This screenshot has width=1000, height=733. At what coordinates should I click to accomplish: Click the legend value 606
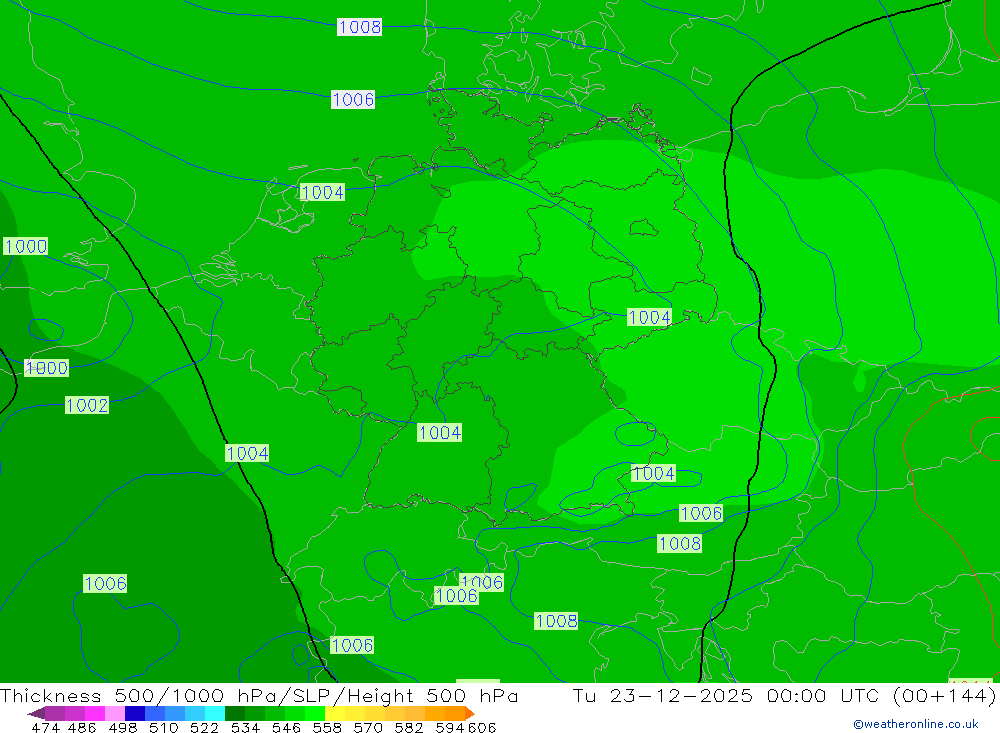point(482,727)
